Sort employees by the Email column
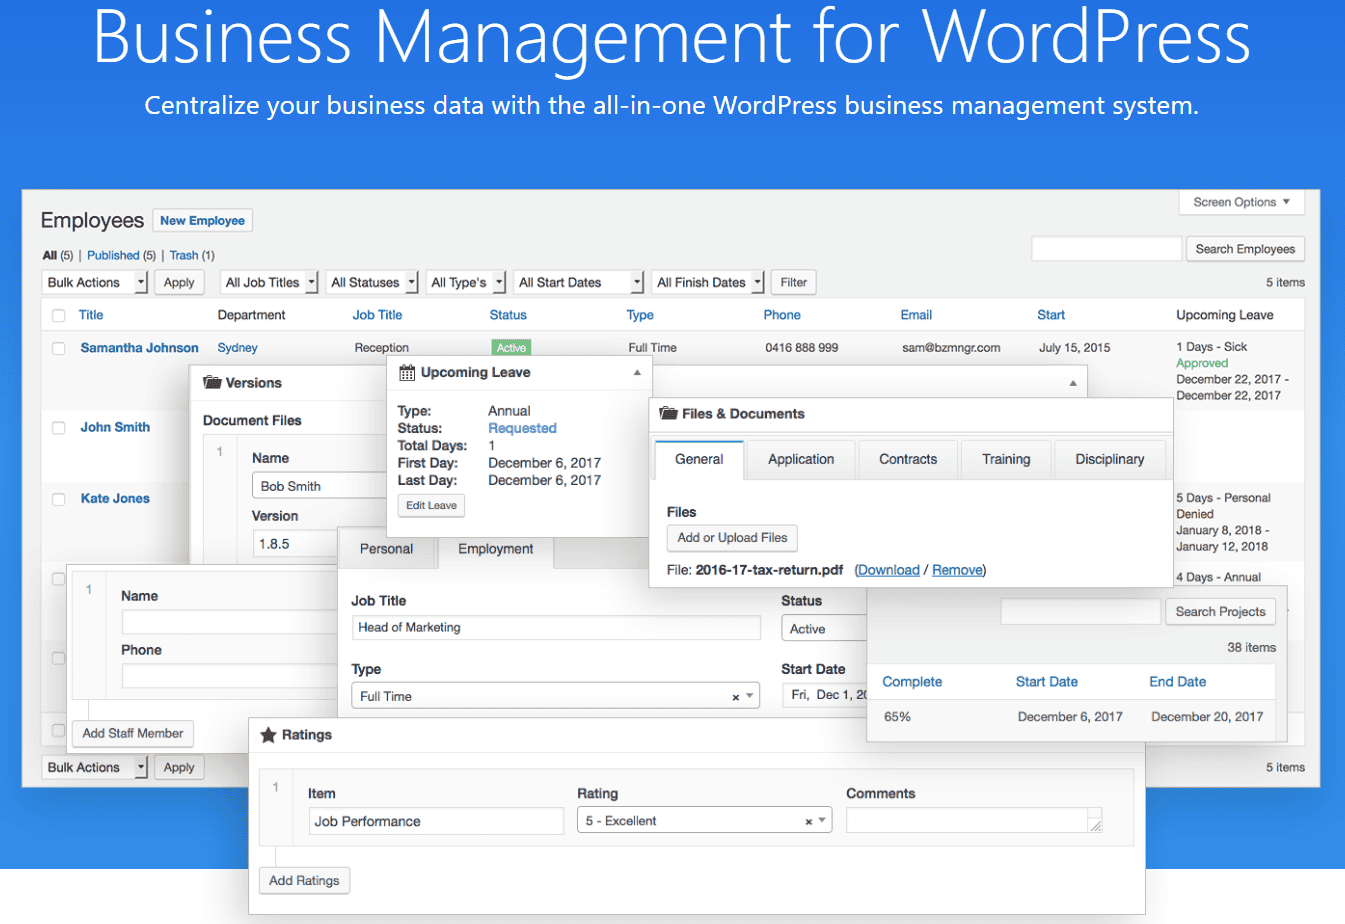 (x=916, y=315)
